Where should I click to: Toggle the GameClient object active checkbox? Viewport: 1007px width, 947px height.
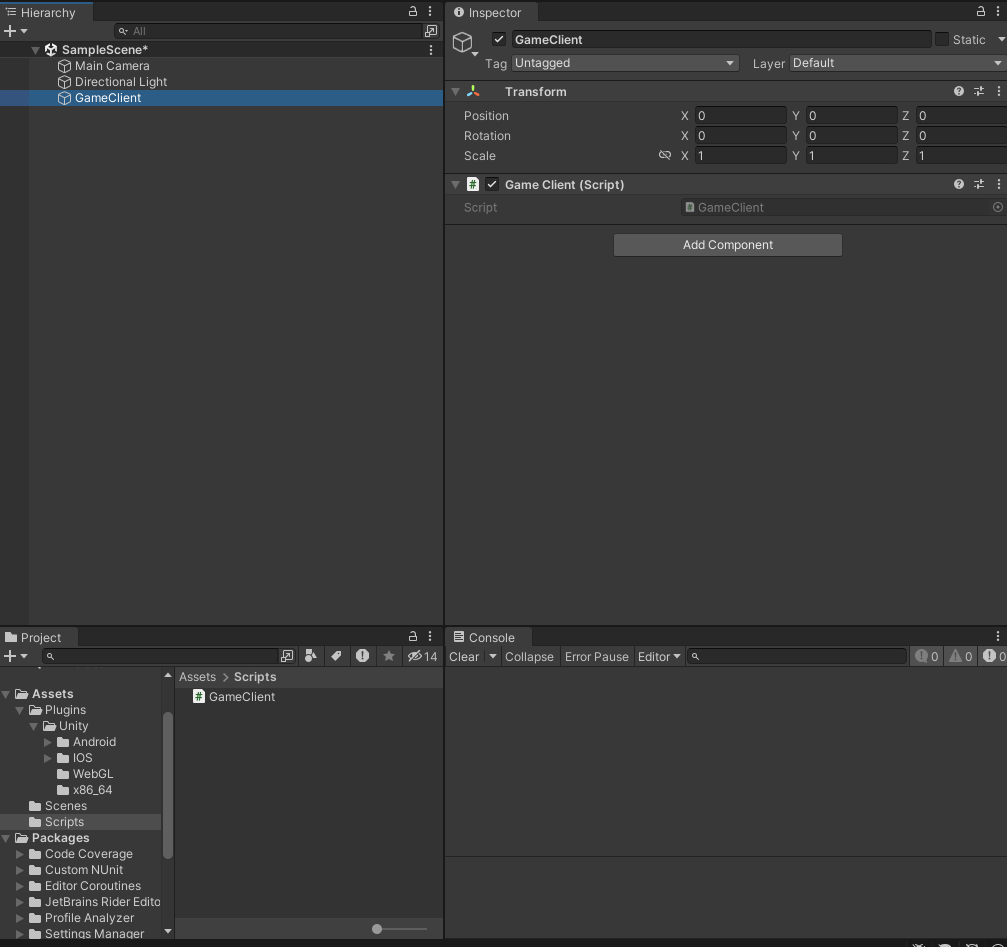[499, 39]
